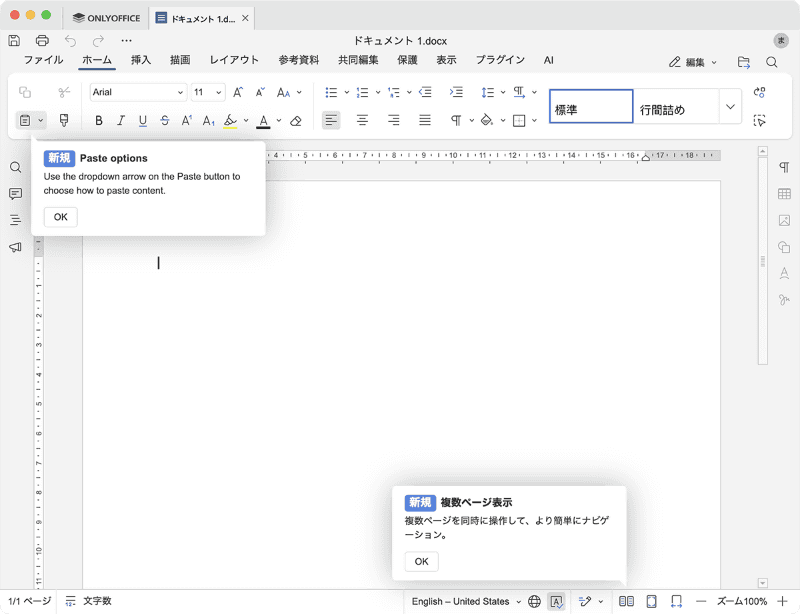
Task: Increase the font size
Action: point(238,92)
